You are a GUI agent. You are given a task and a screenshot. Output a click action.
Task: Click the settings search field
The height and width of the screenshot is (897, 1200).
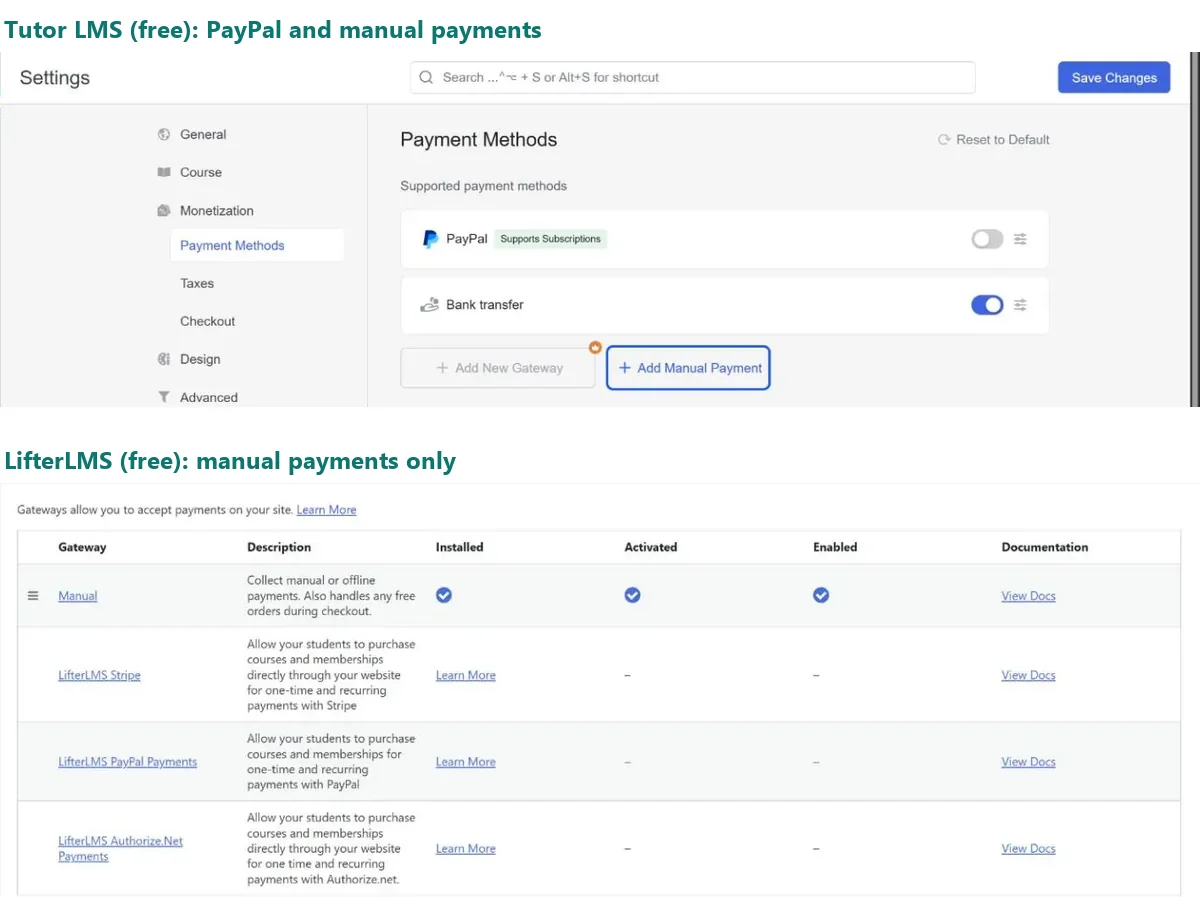tap(692, 77)
